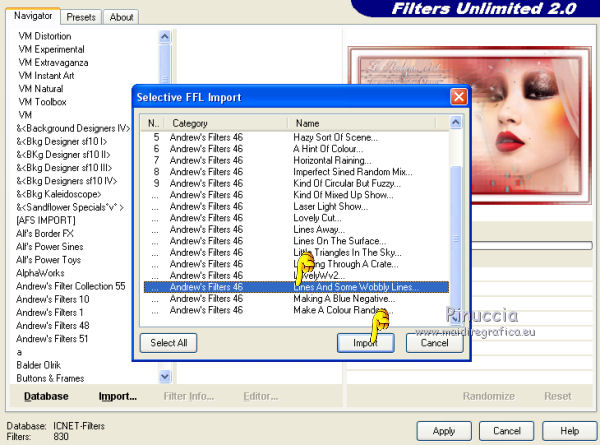Select Balder Olrik category

(x=39, y=365)
